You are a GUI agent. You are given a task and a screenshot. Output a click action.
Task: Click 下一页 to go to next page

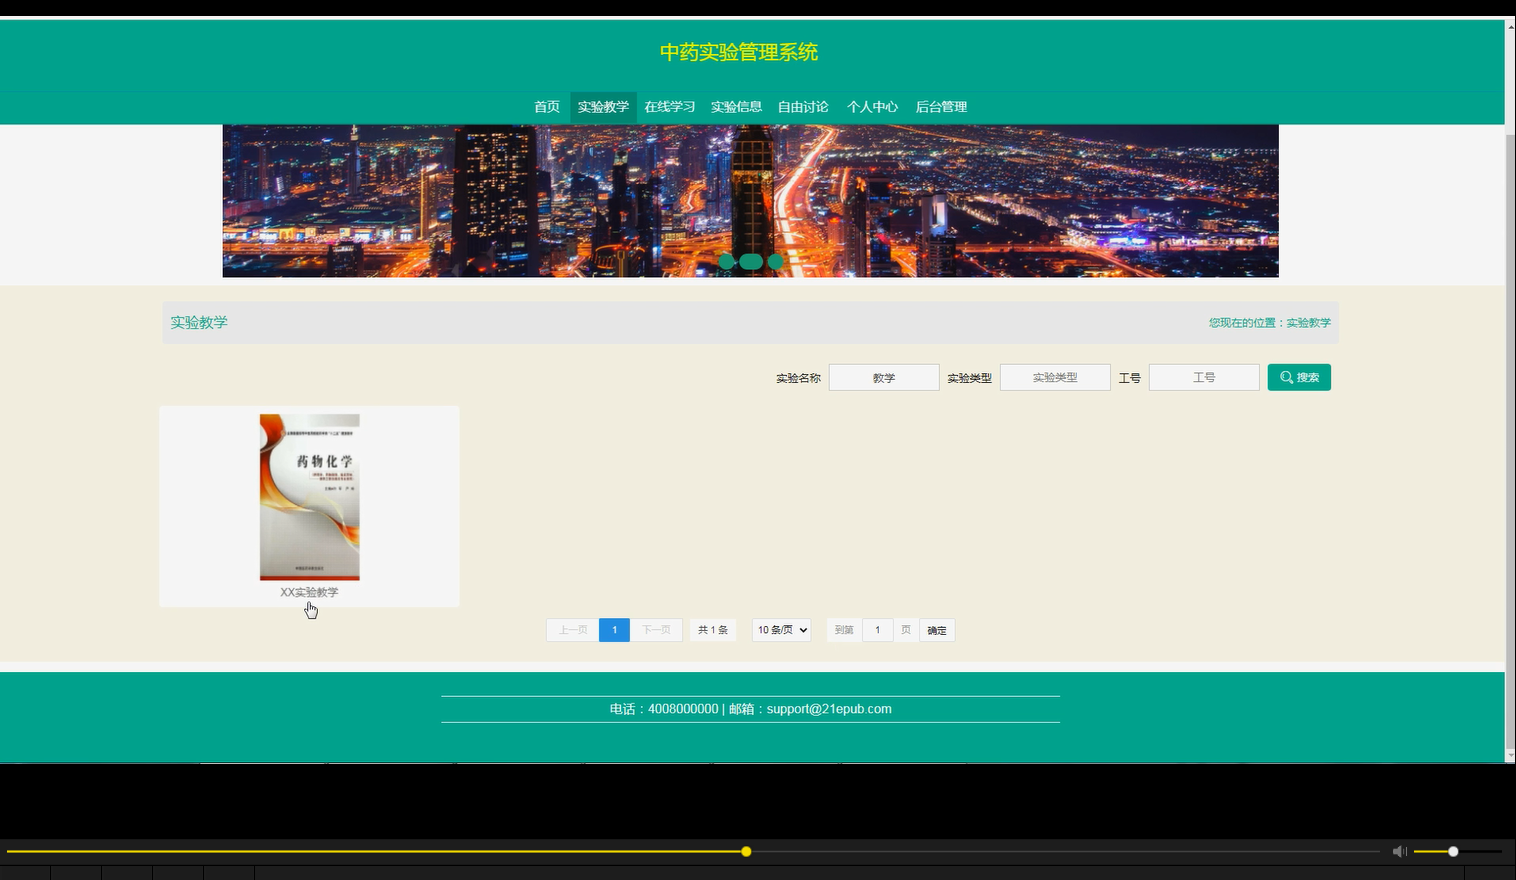click(655, 629)
